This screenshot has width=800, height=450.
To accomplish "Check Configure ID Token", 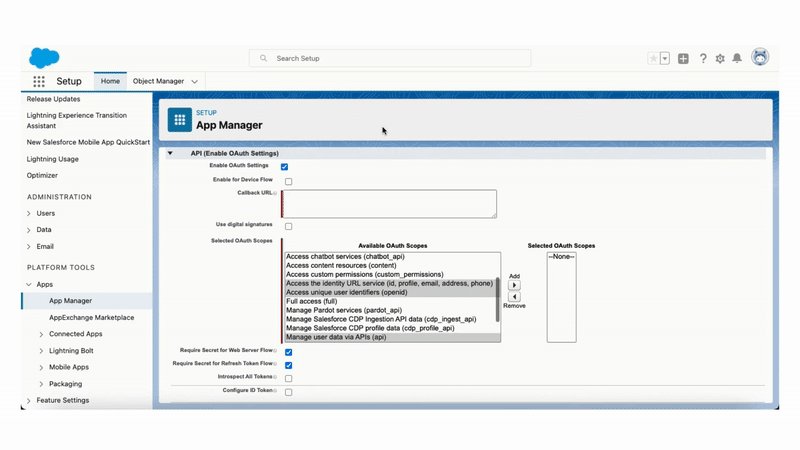I will tap(289, 392).
